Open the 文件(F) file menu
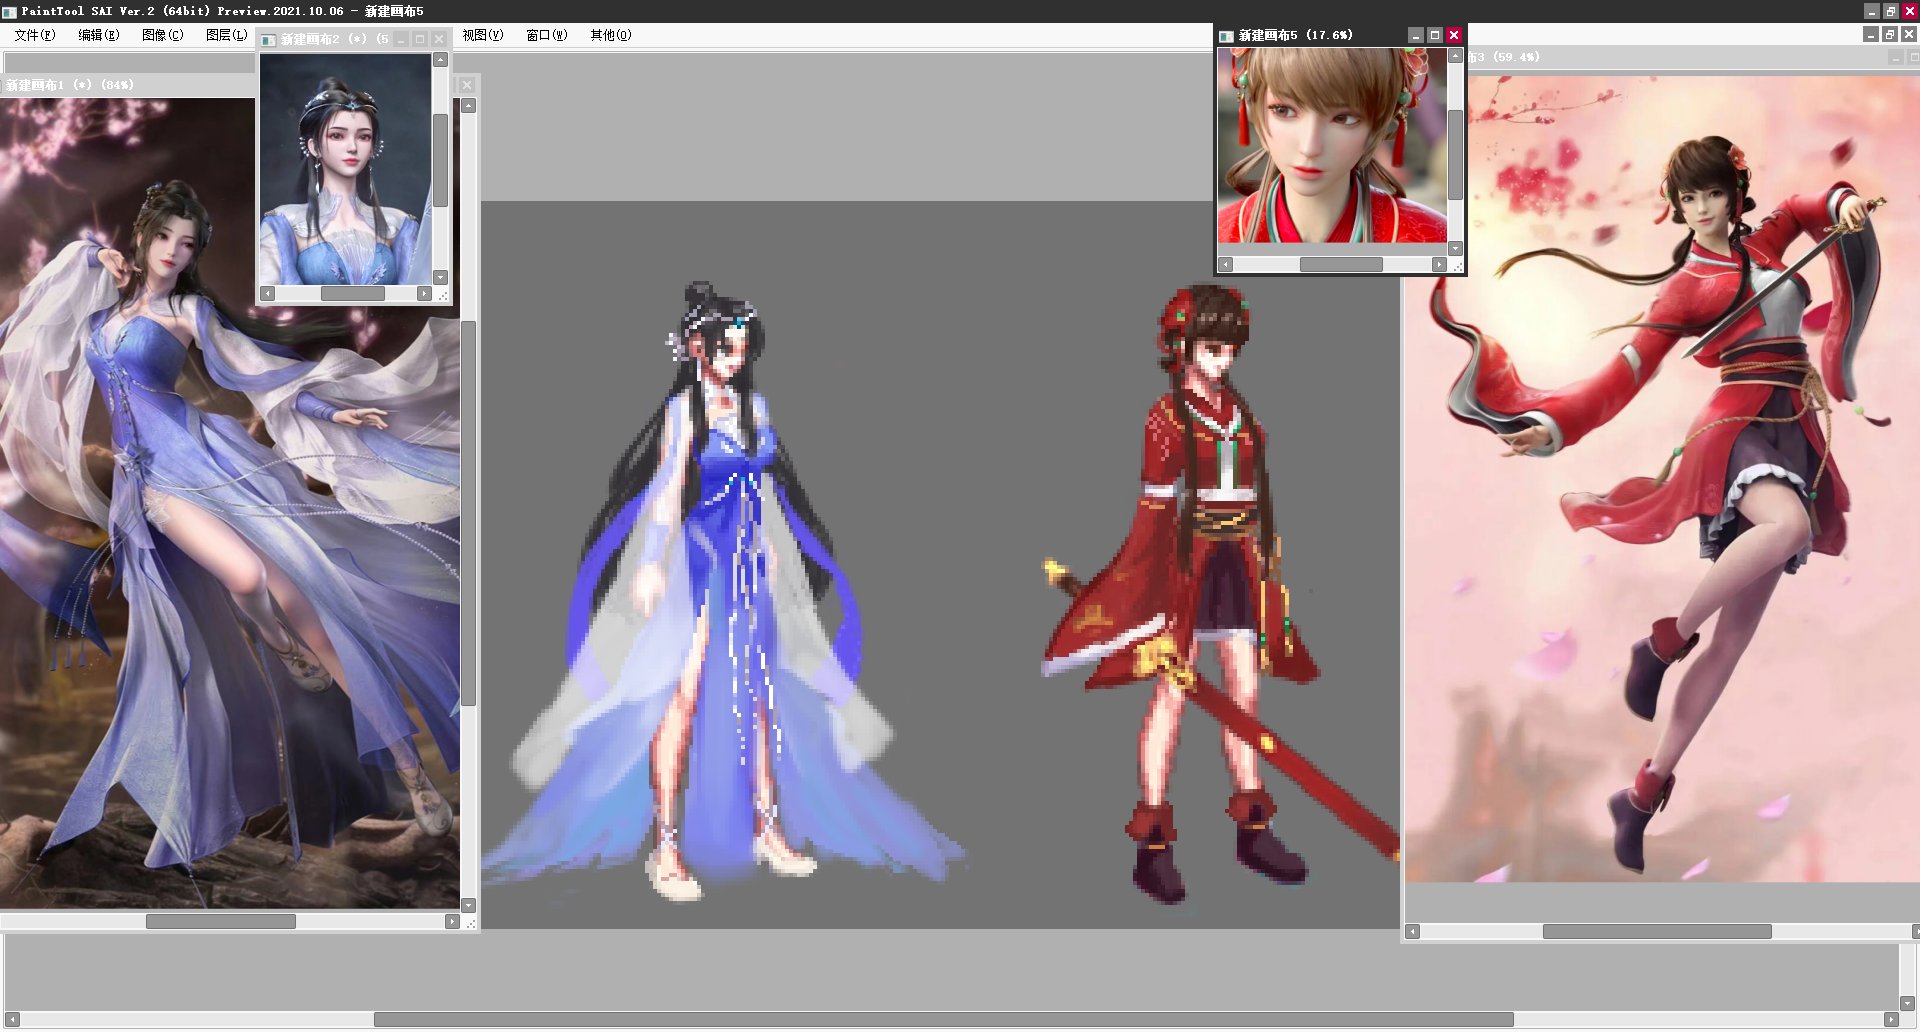 point(34,35)
